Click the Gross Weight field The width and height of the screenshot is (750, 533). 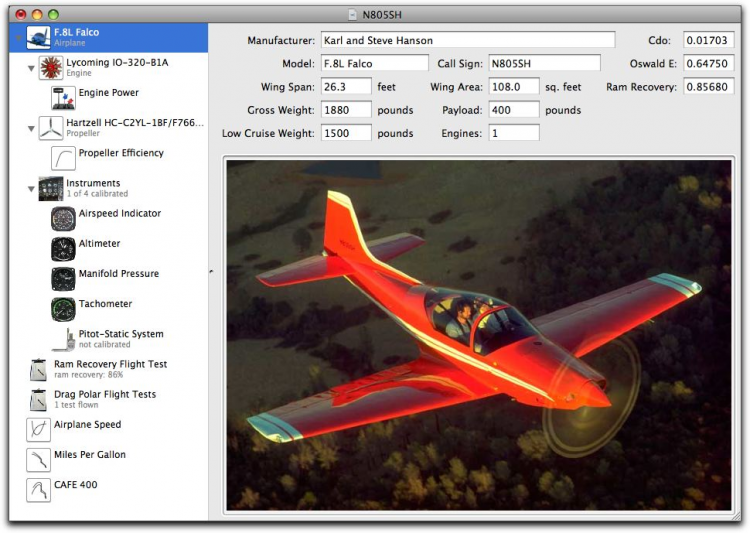click(x=346, y=110)
